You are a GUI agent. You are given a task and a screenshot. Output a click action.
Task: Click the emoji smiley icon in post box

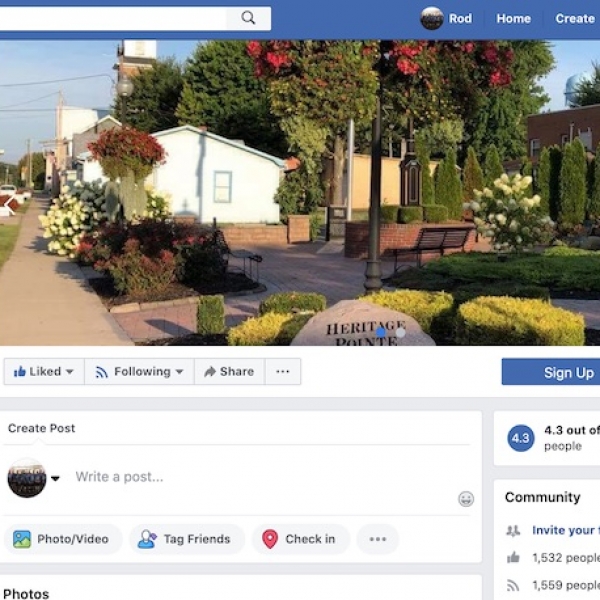(466, 499)
